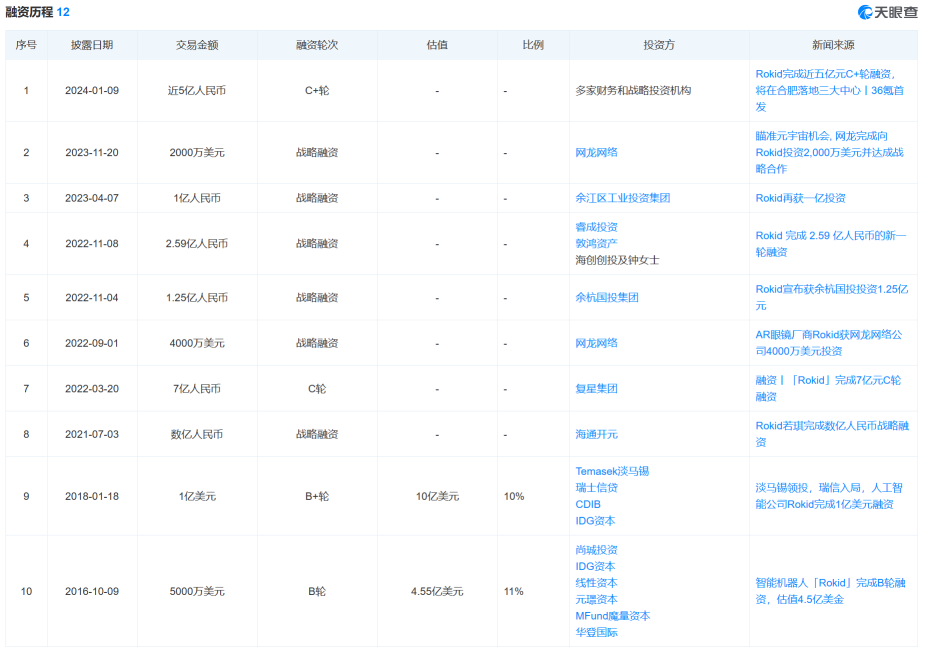Select the amount cell 4000万美元

pyautogui.click(x=197, y=343)
